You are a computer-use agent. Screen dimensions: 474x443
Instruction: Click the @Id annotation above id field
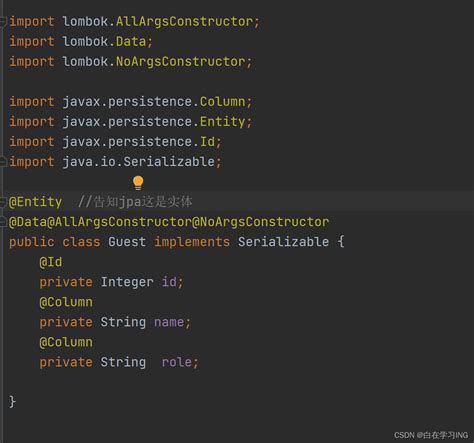pos(51,262)
